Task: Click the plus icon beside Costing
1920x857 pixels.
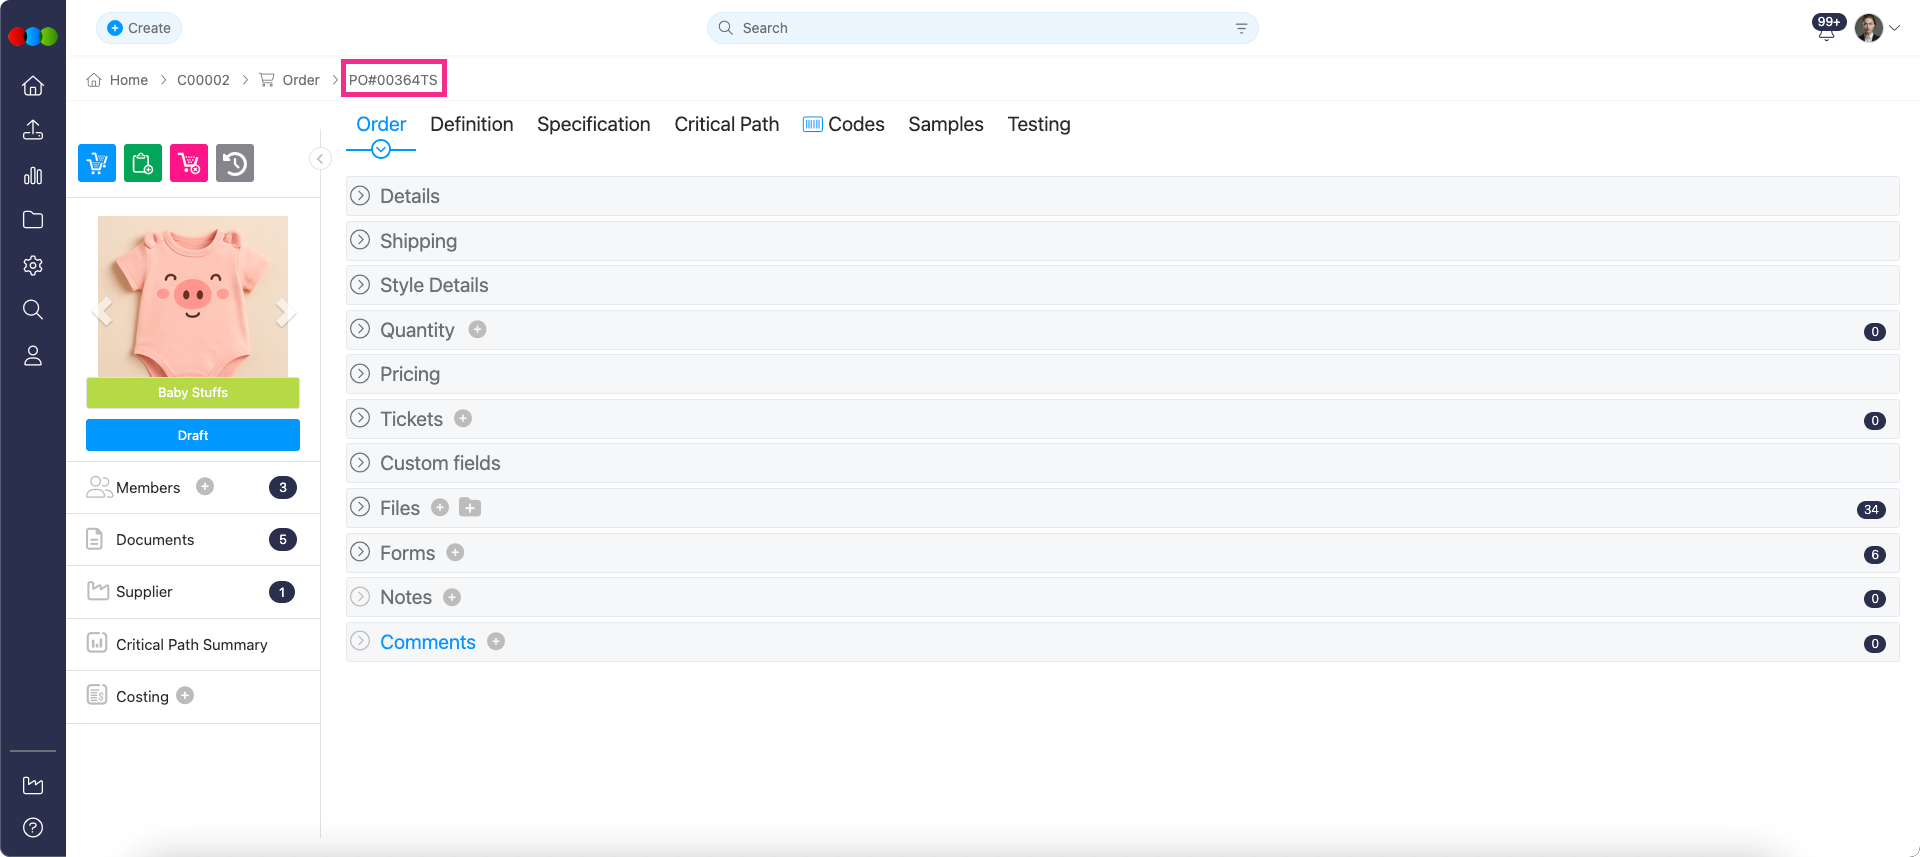Action: [x=185, y=696]
